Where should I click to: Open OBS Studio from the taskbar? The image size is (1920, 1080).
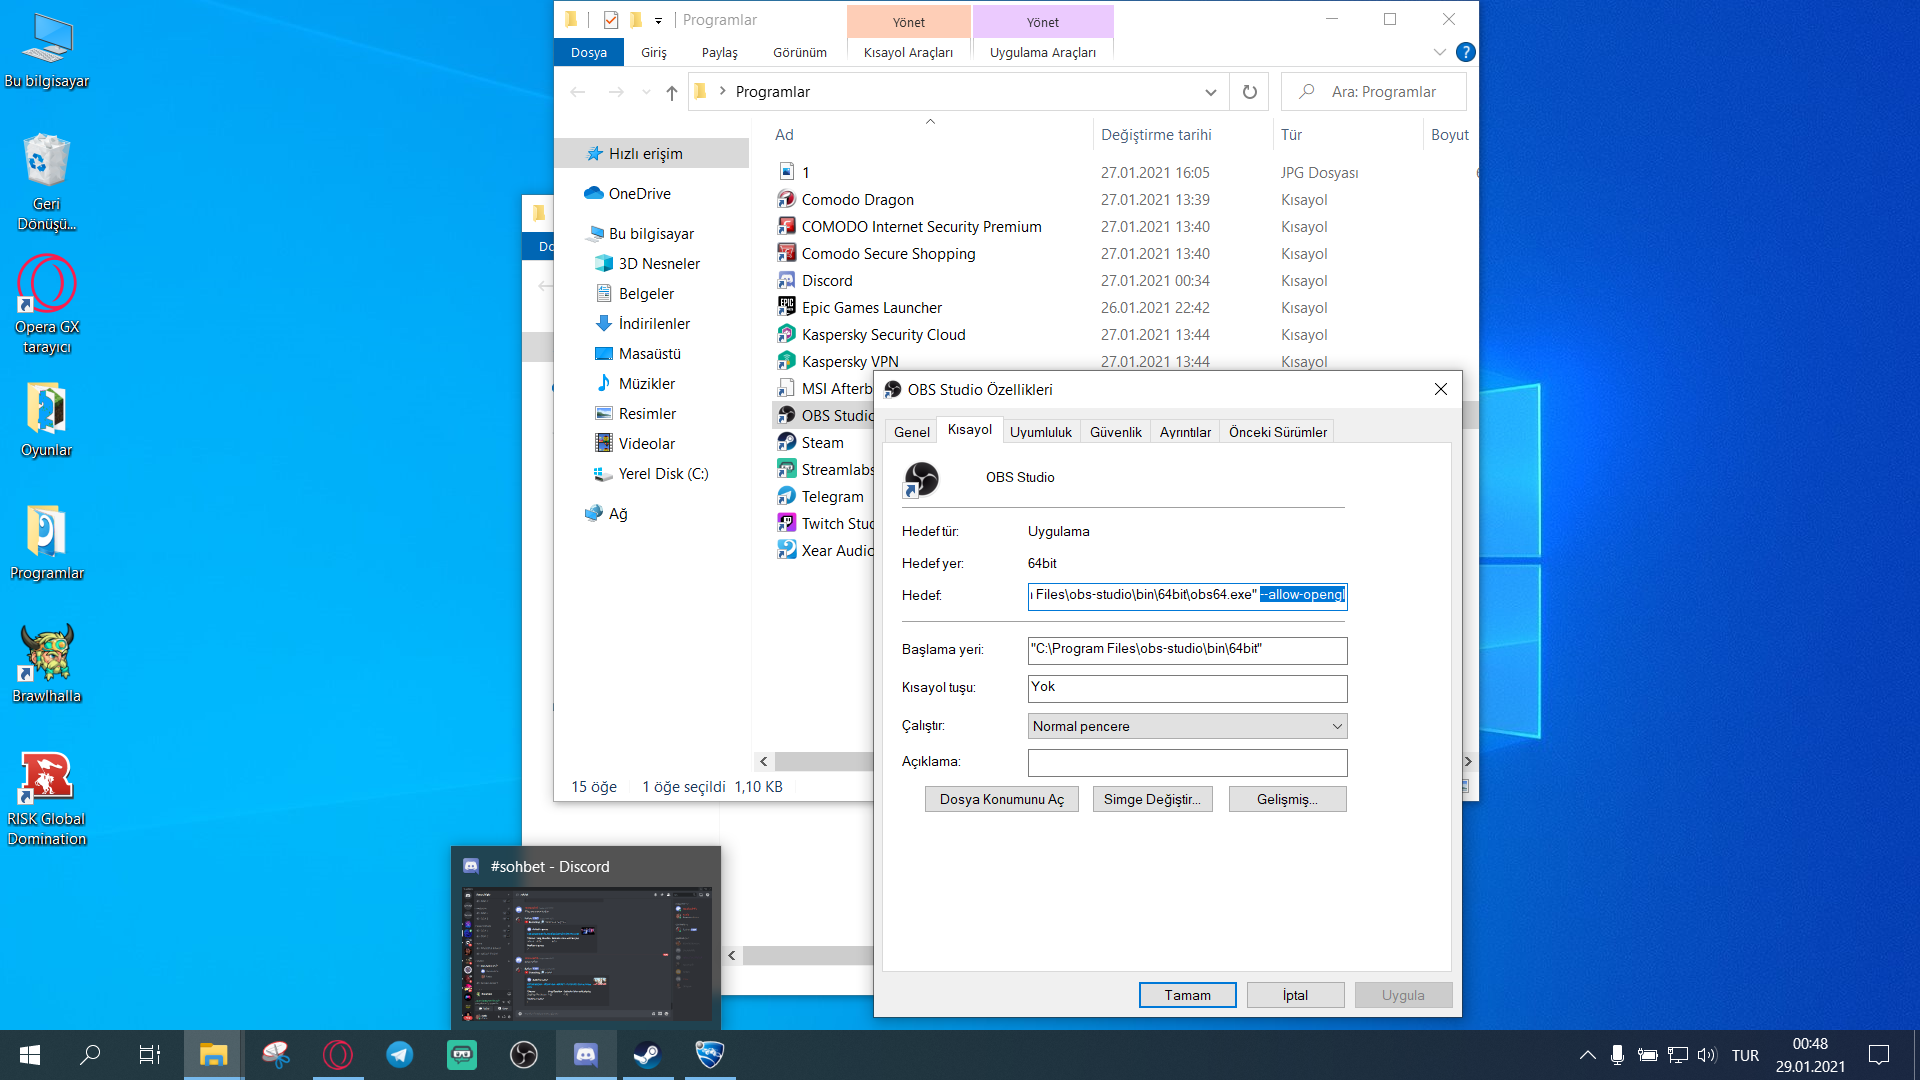pyautogui.click(x=524, y=1055)
